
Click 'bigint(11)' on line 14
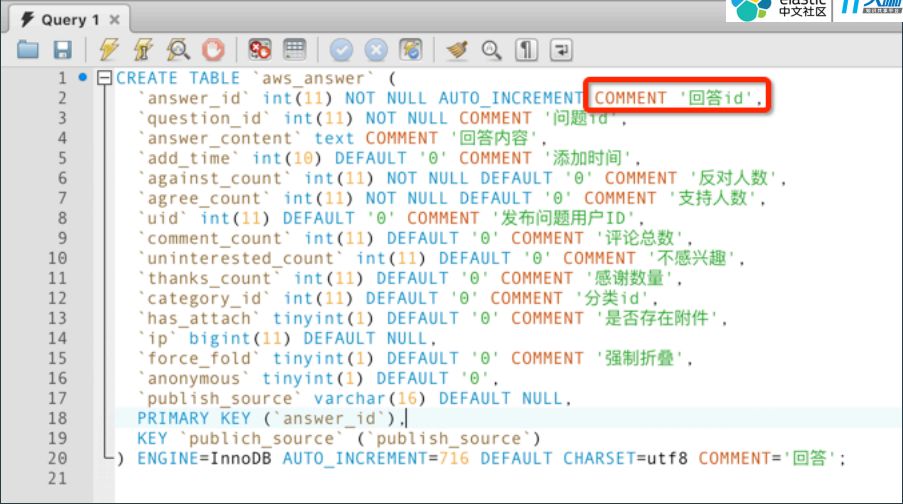240,339
